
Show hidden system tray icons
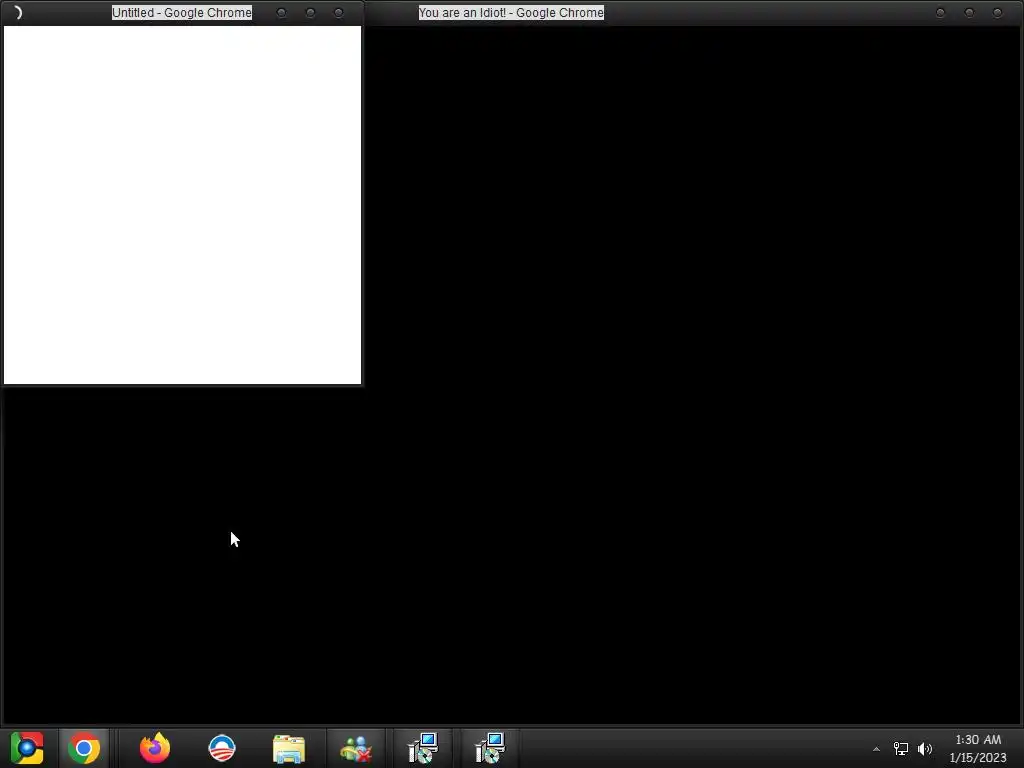point(876,749)
